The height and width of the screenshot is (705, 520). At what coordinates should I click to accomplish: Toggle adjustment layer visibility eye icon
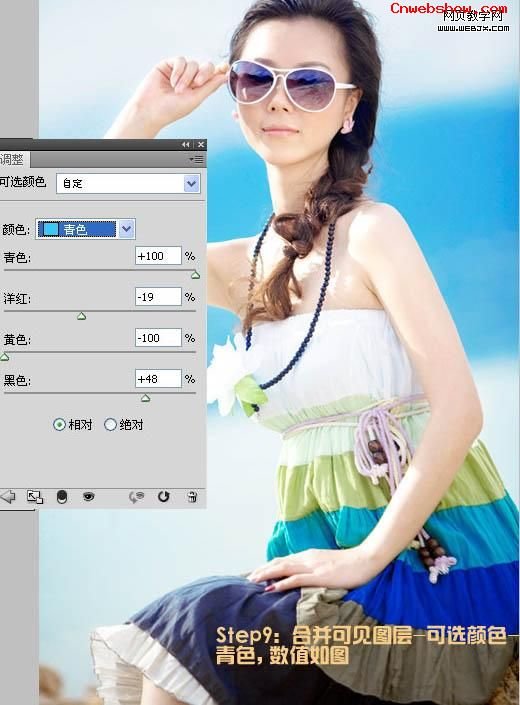(x=89, y=497)
